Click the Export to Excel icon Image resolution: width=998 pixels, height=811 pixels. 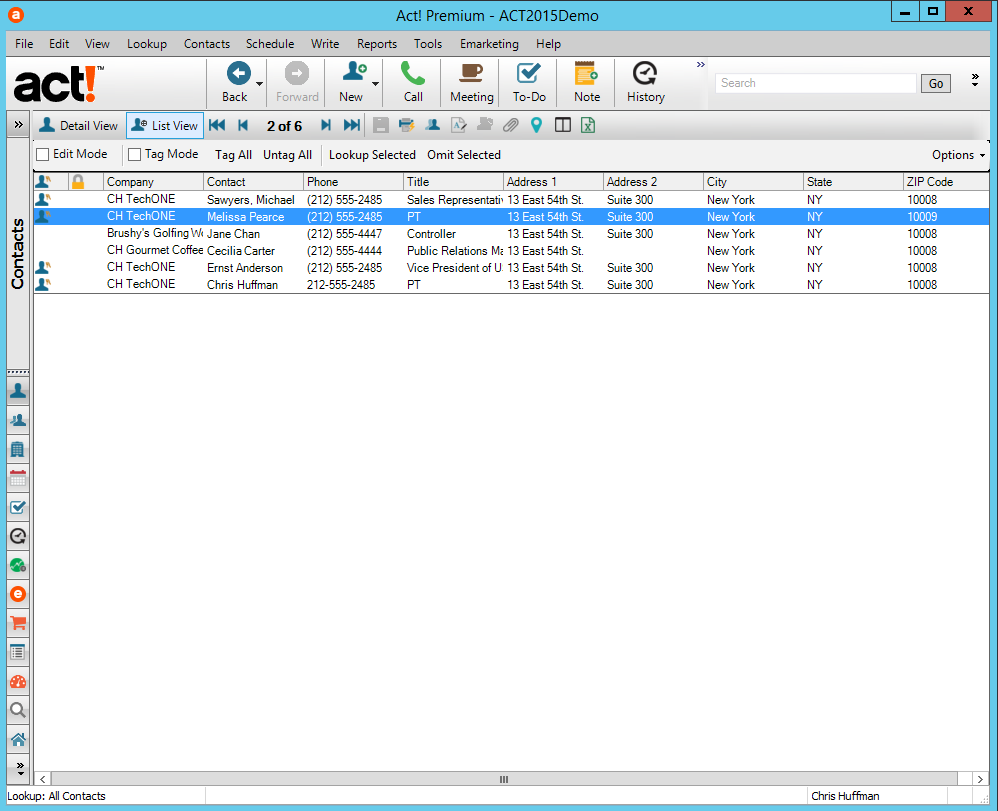pyautogui.click(x=588, y=125)
